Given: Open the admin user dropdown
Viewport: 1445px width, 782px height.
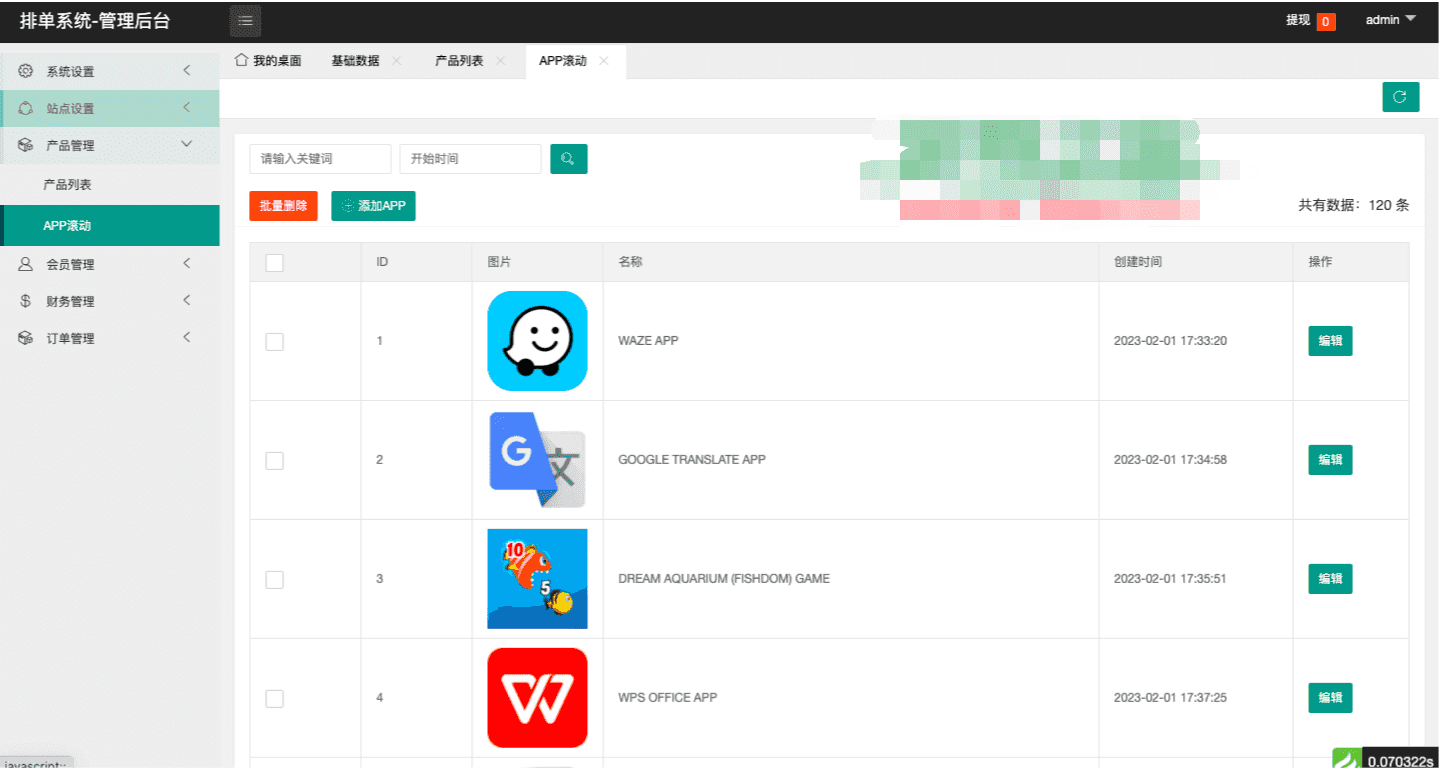Looking at the screenshot, I should pos(1390,20).
